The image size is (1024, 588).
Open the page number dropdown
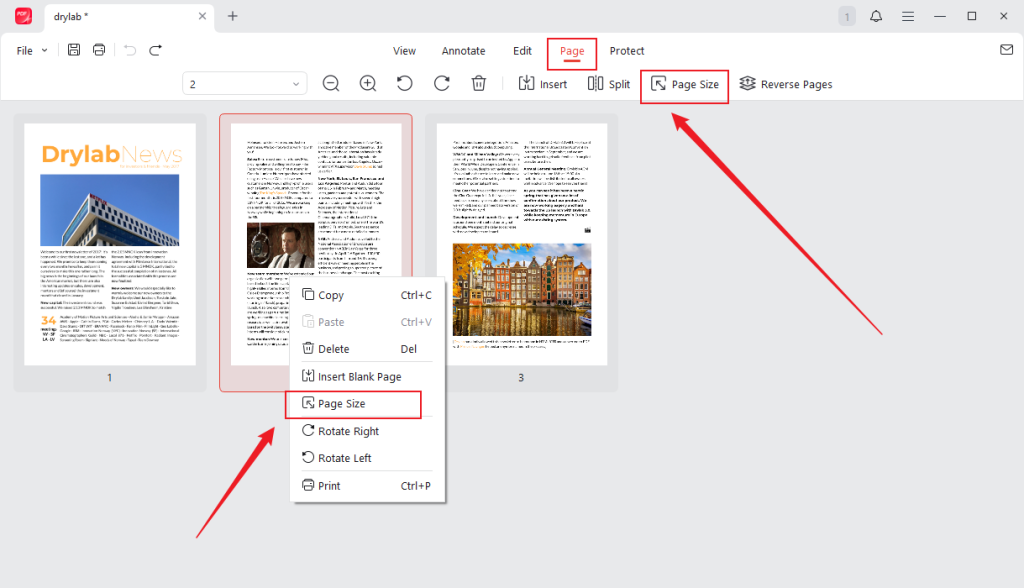point(243,84)
